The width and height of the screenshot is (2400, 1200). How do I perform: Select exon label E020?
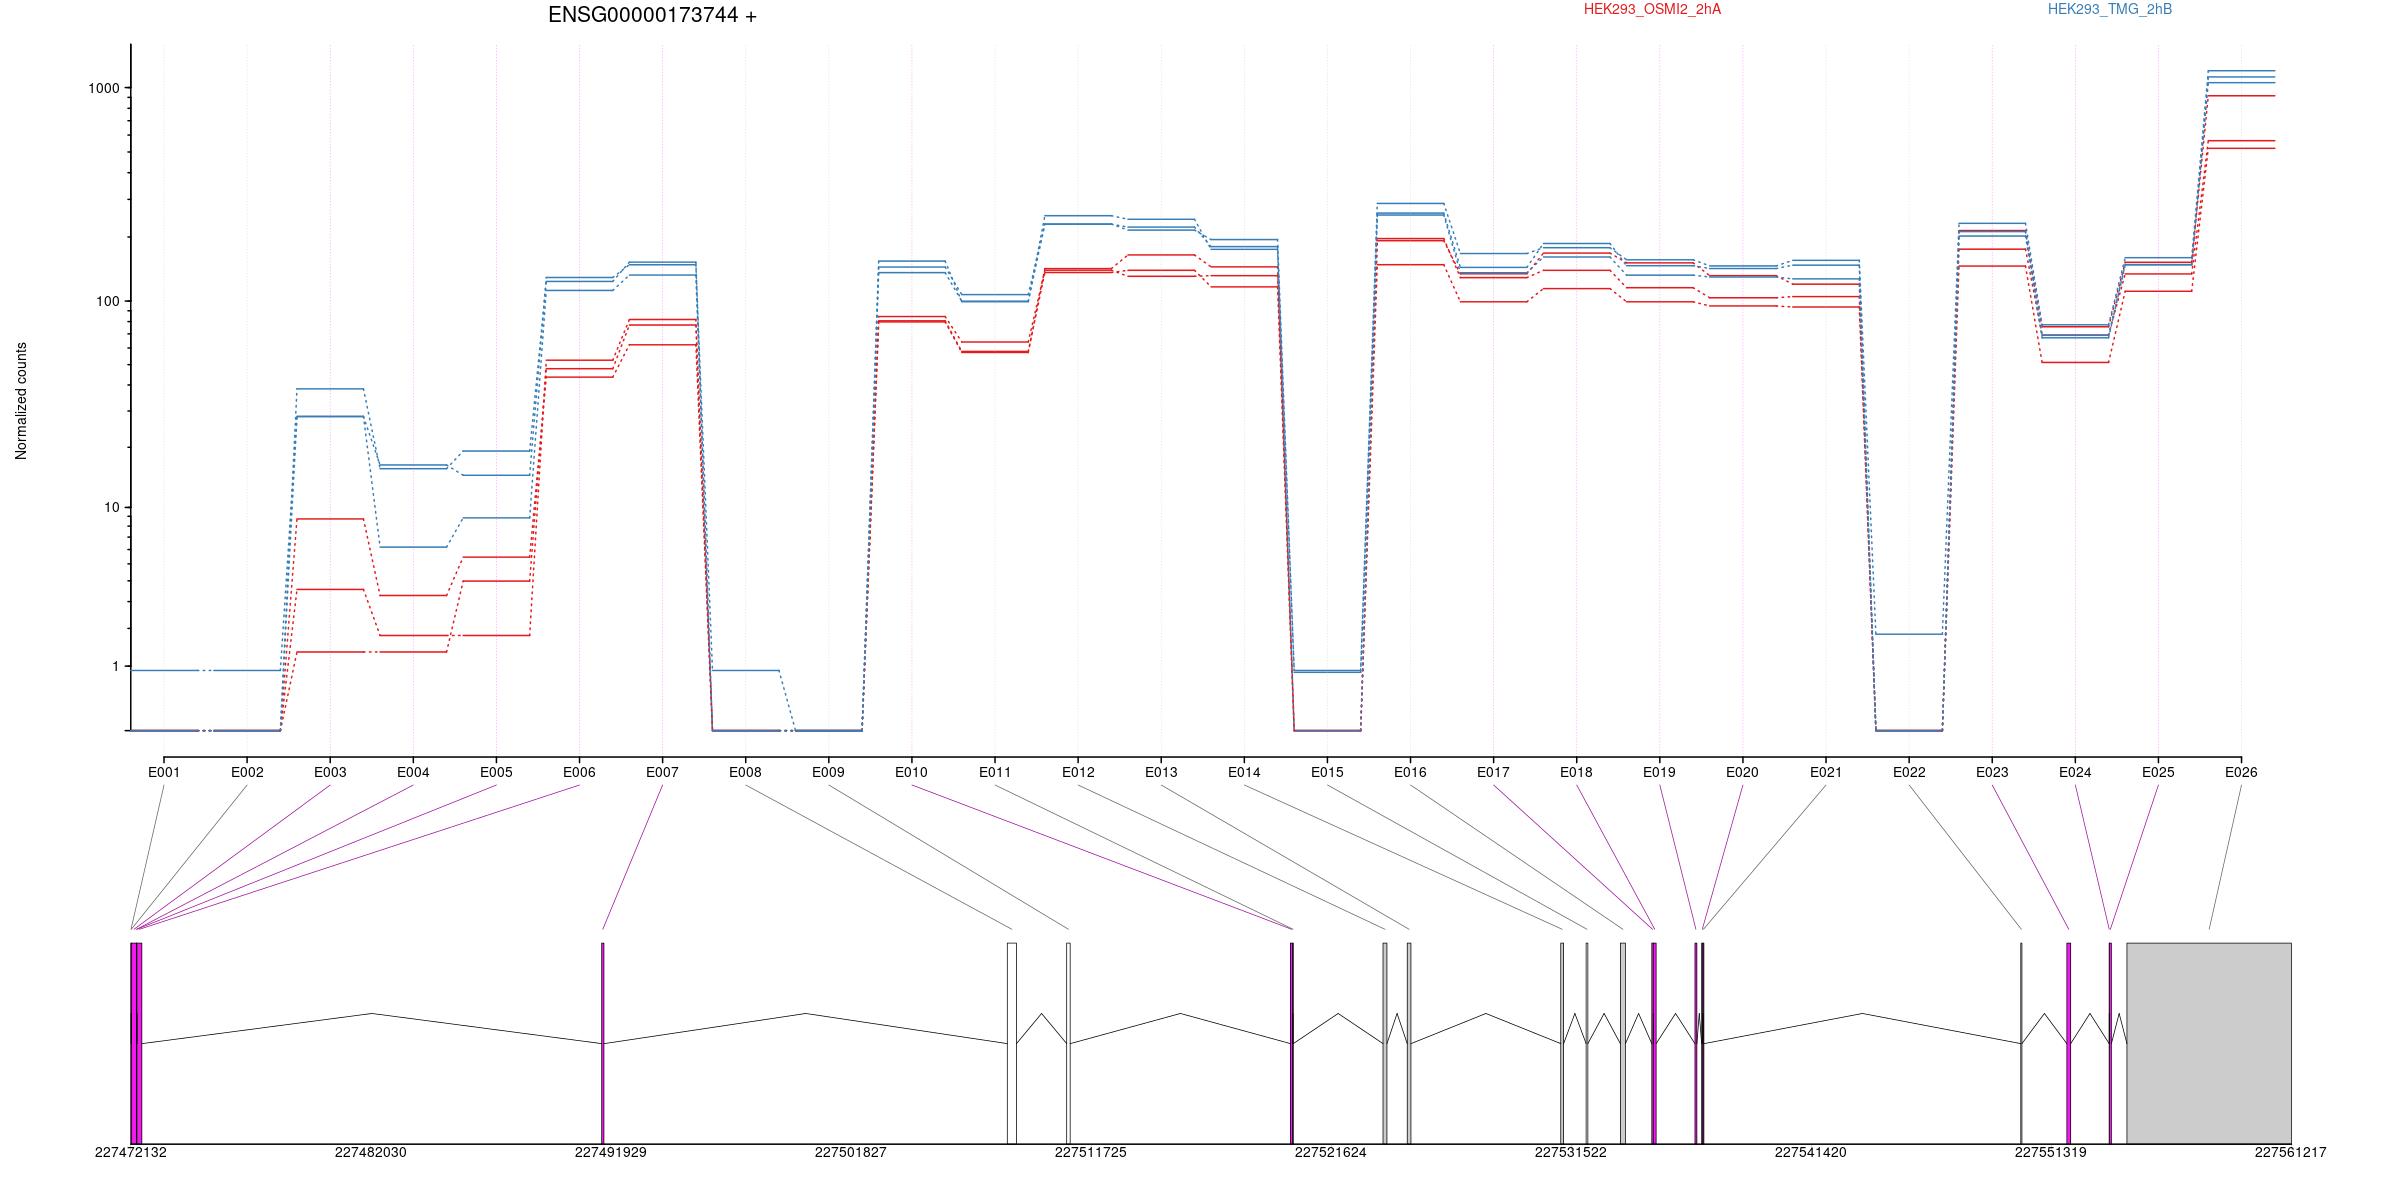pyautogui.click(x=1742, y=772)
